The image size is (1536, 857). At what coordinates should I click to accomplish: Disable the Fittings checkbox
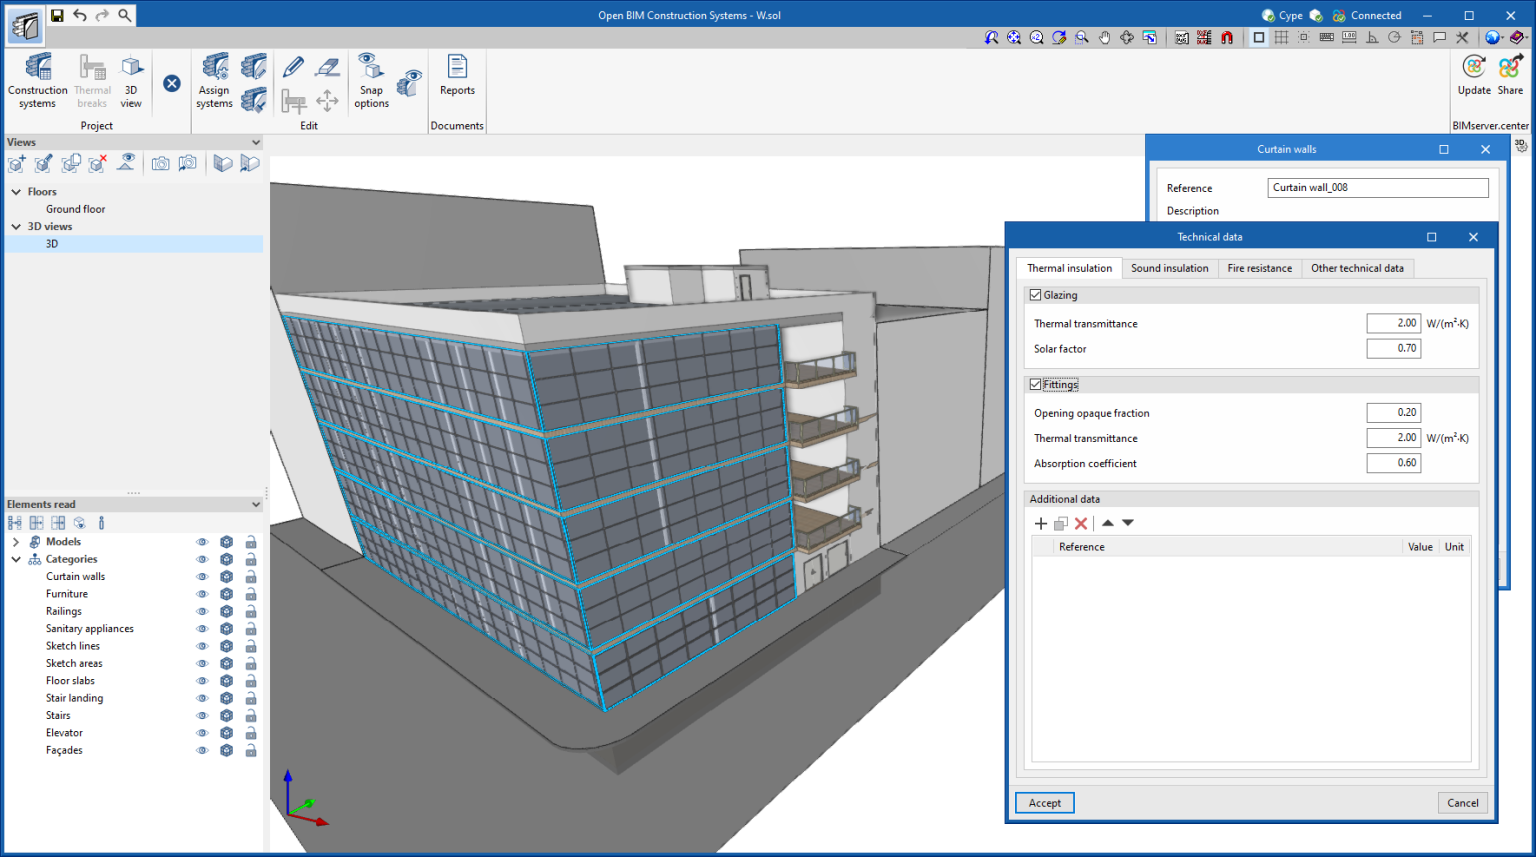click(x=1036, y=384)
